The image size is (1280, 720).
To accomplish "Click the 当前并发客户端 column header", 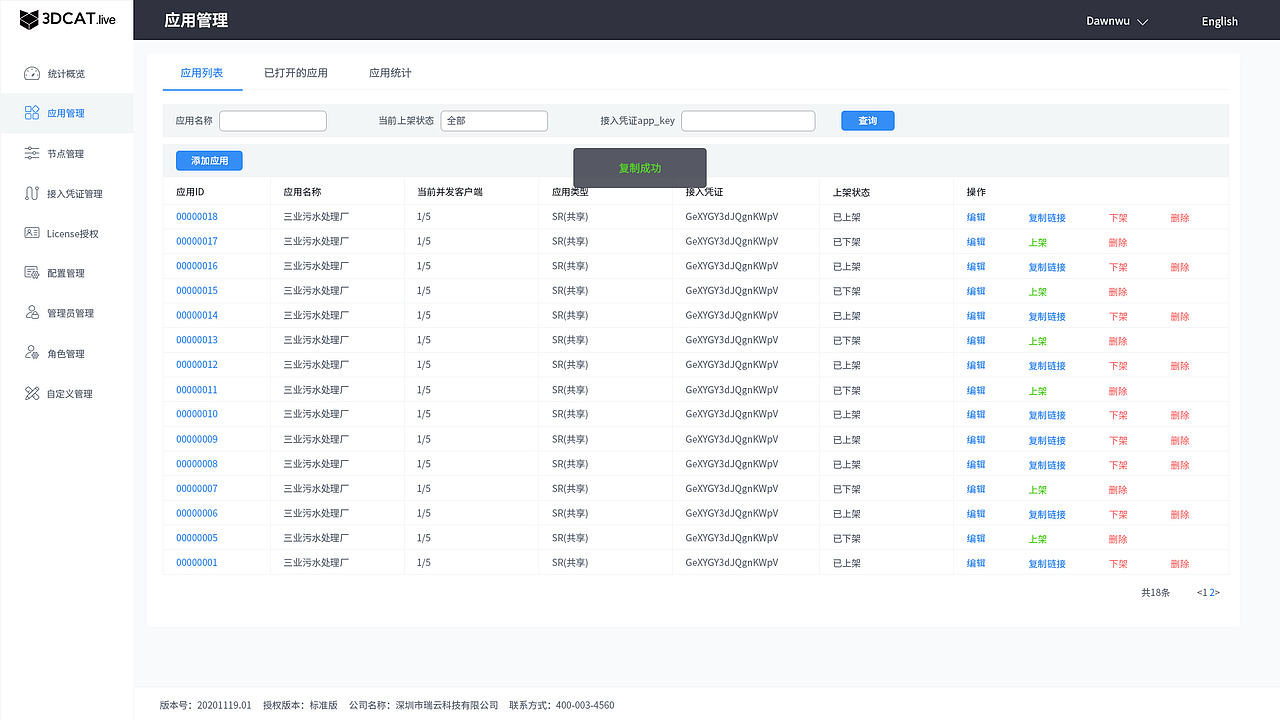I will [449, 192].
